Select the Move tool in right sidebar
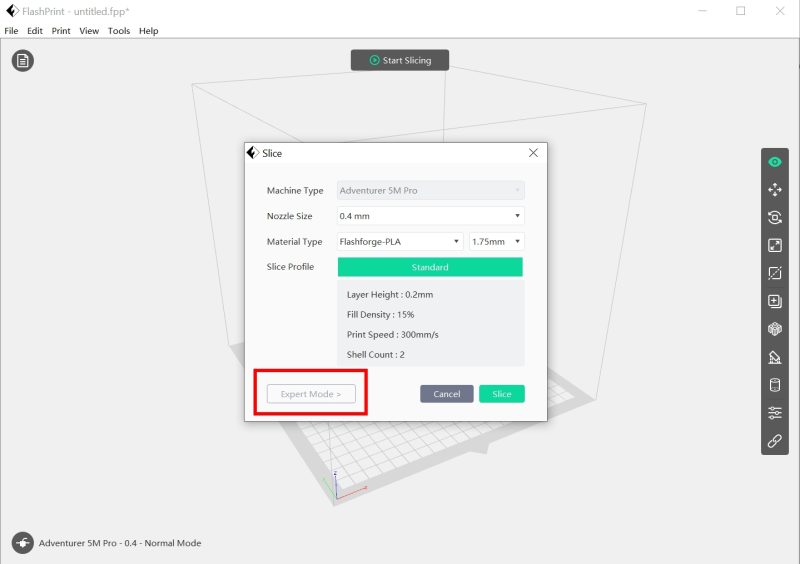The height and width of the screenshot is (564, 800). (774, 190)
